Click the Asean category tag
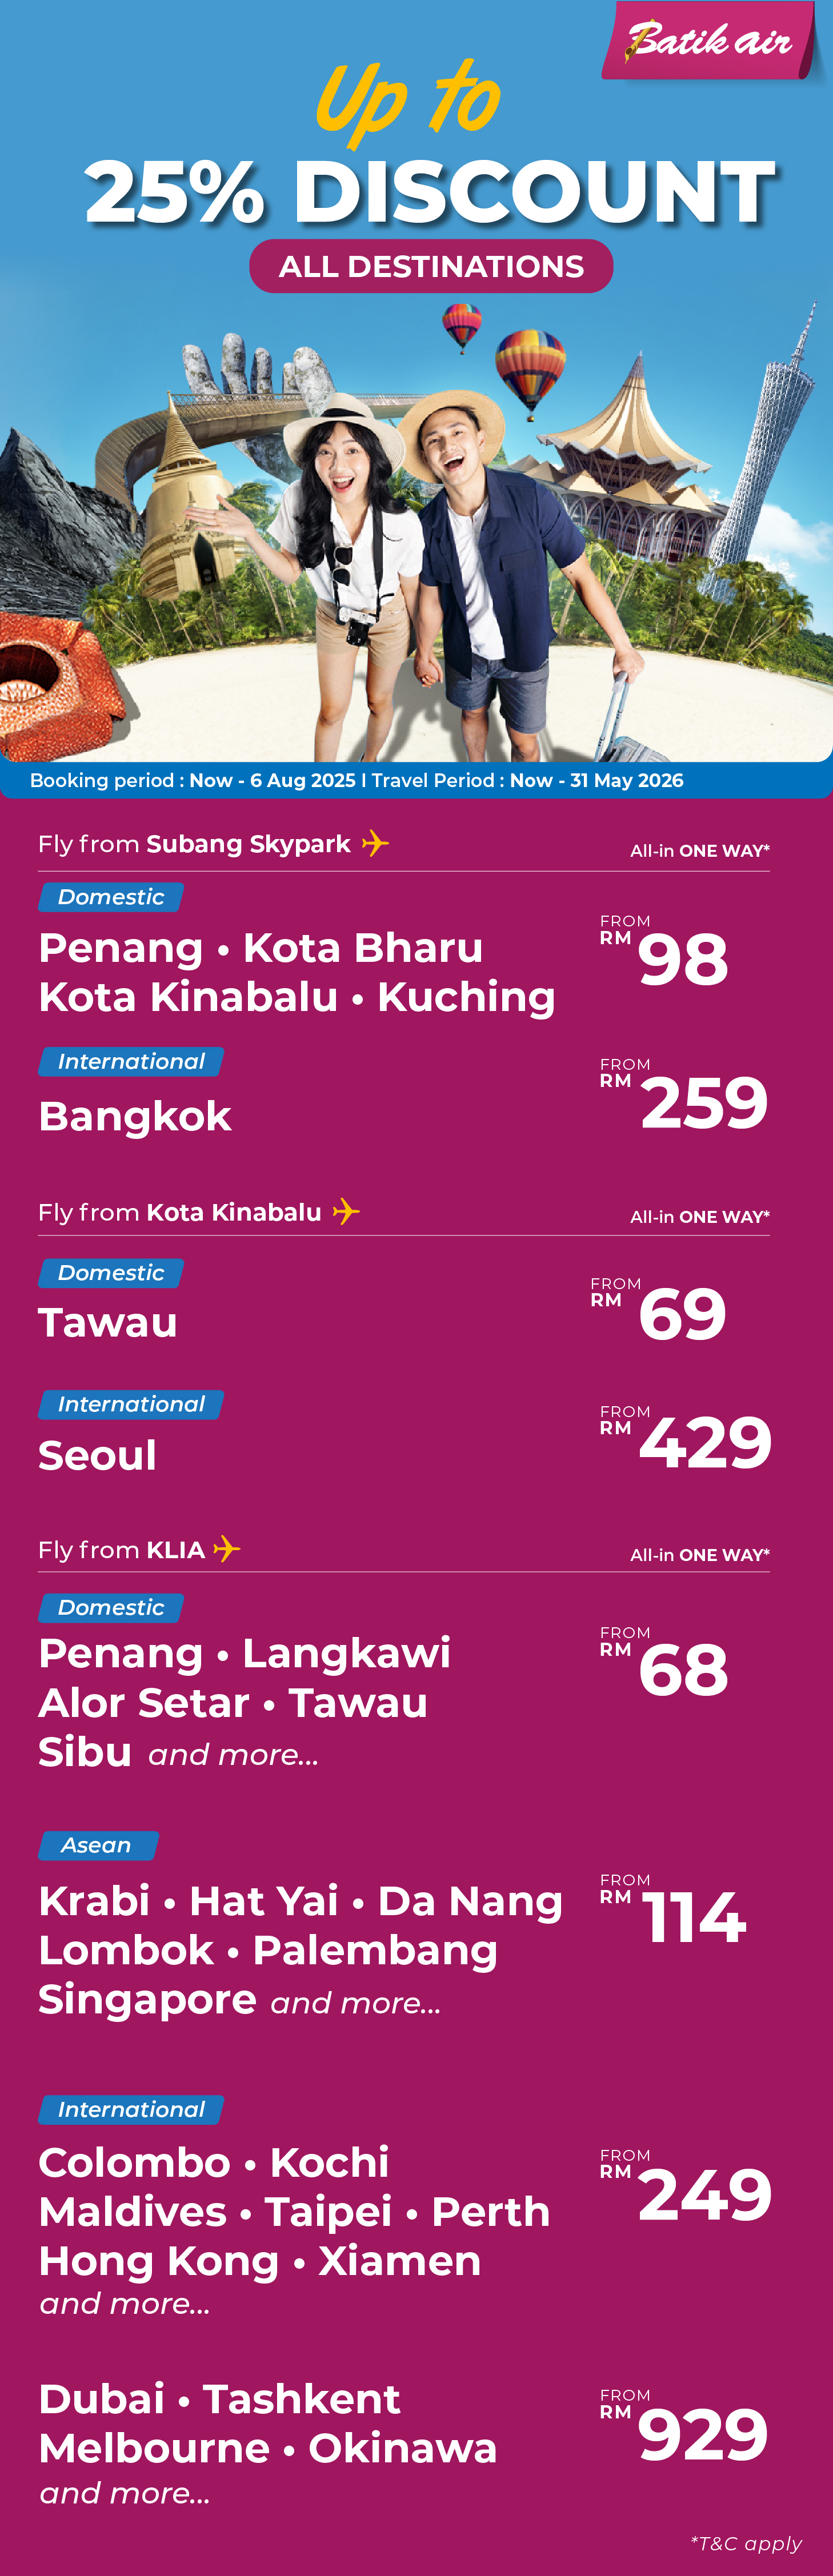The width and height of the screenshot is (833, 2576). coord(98,1845)
